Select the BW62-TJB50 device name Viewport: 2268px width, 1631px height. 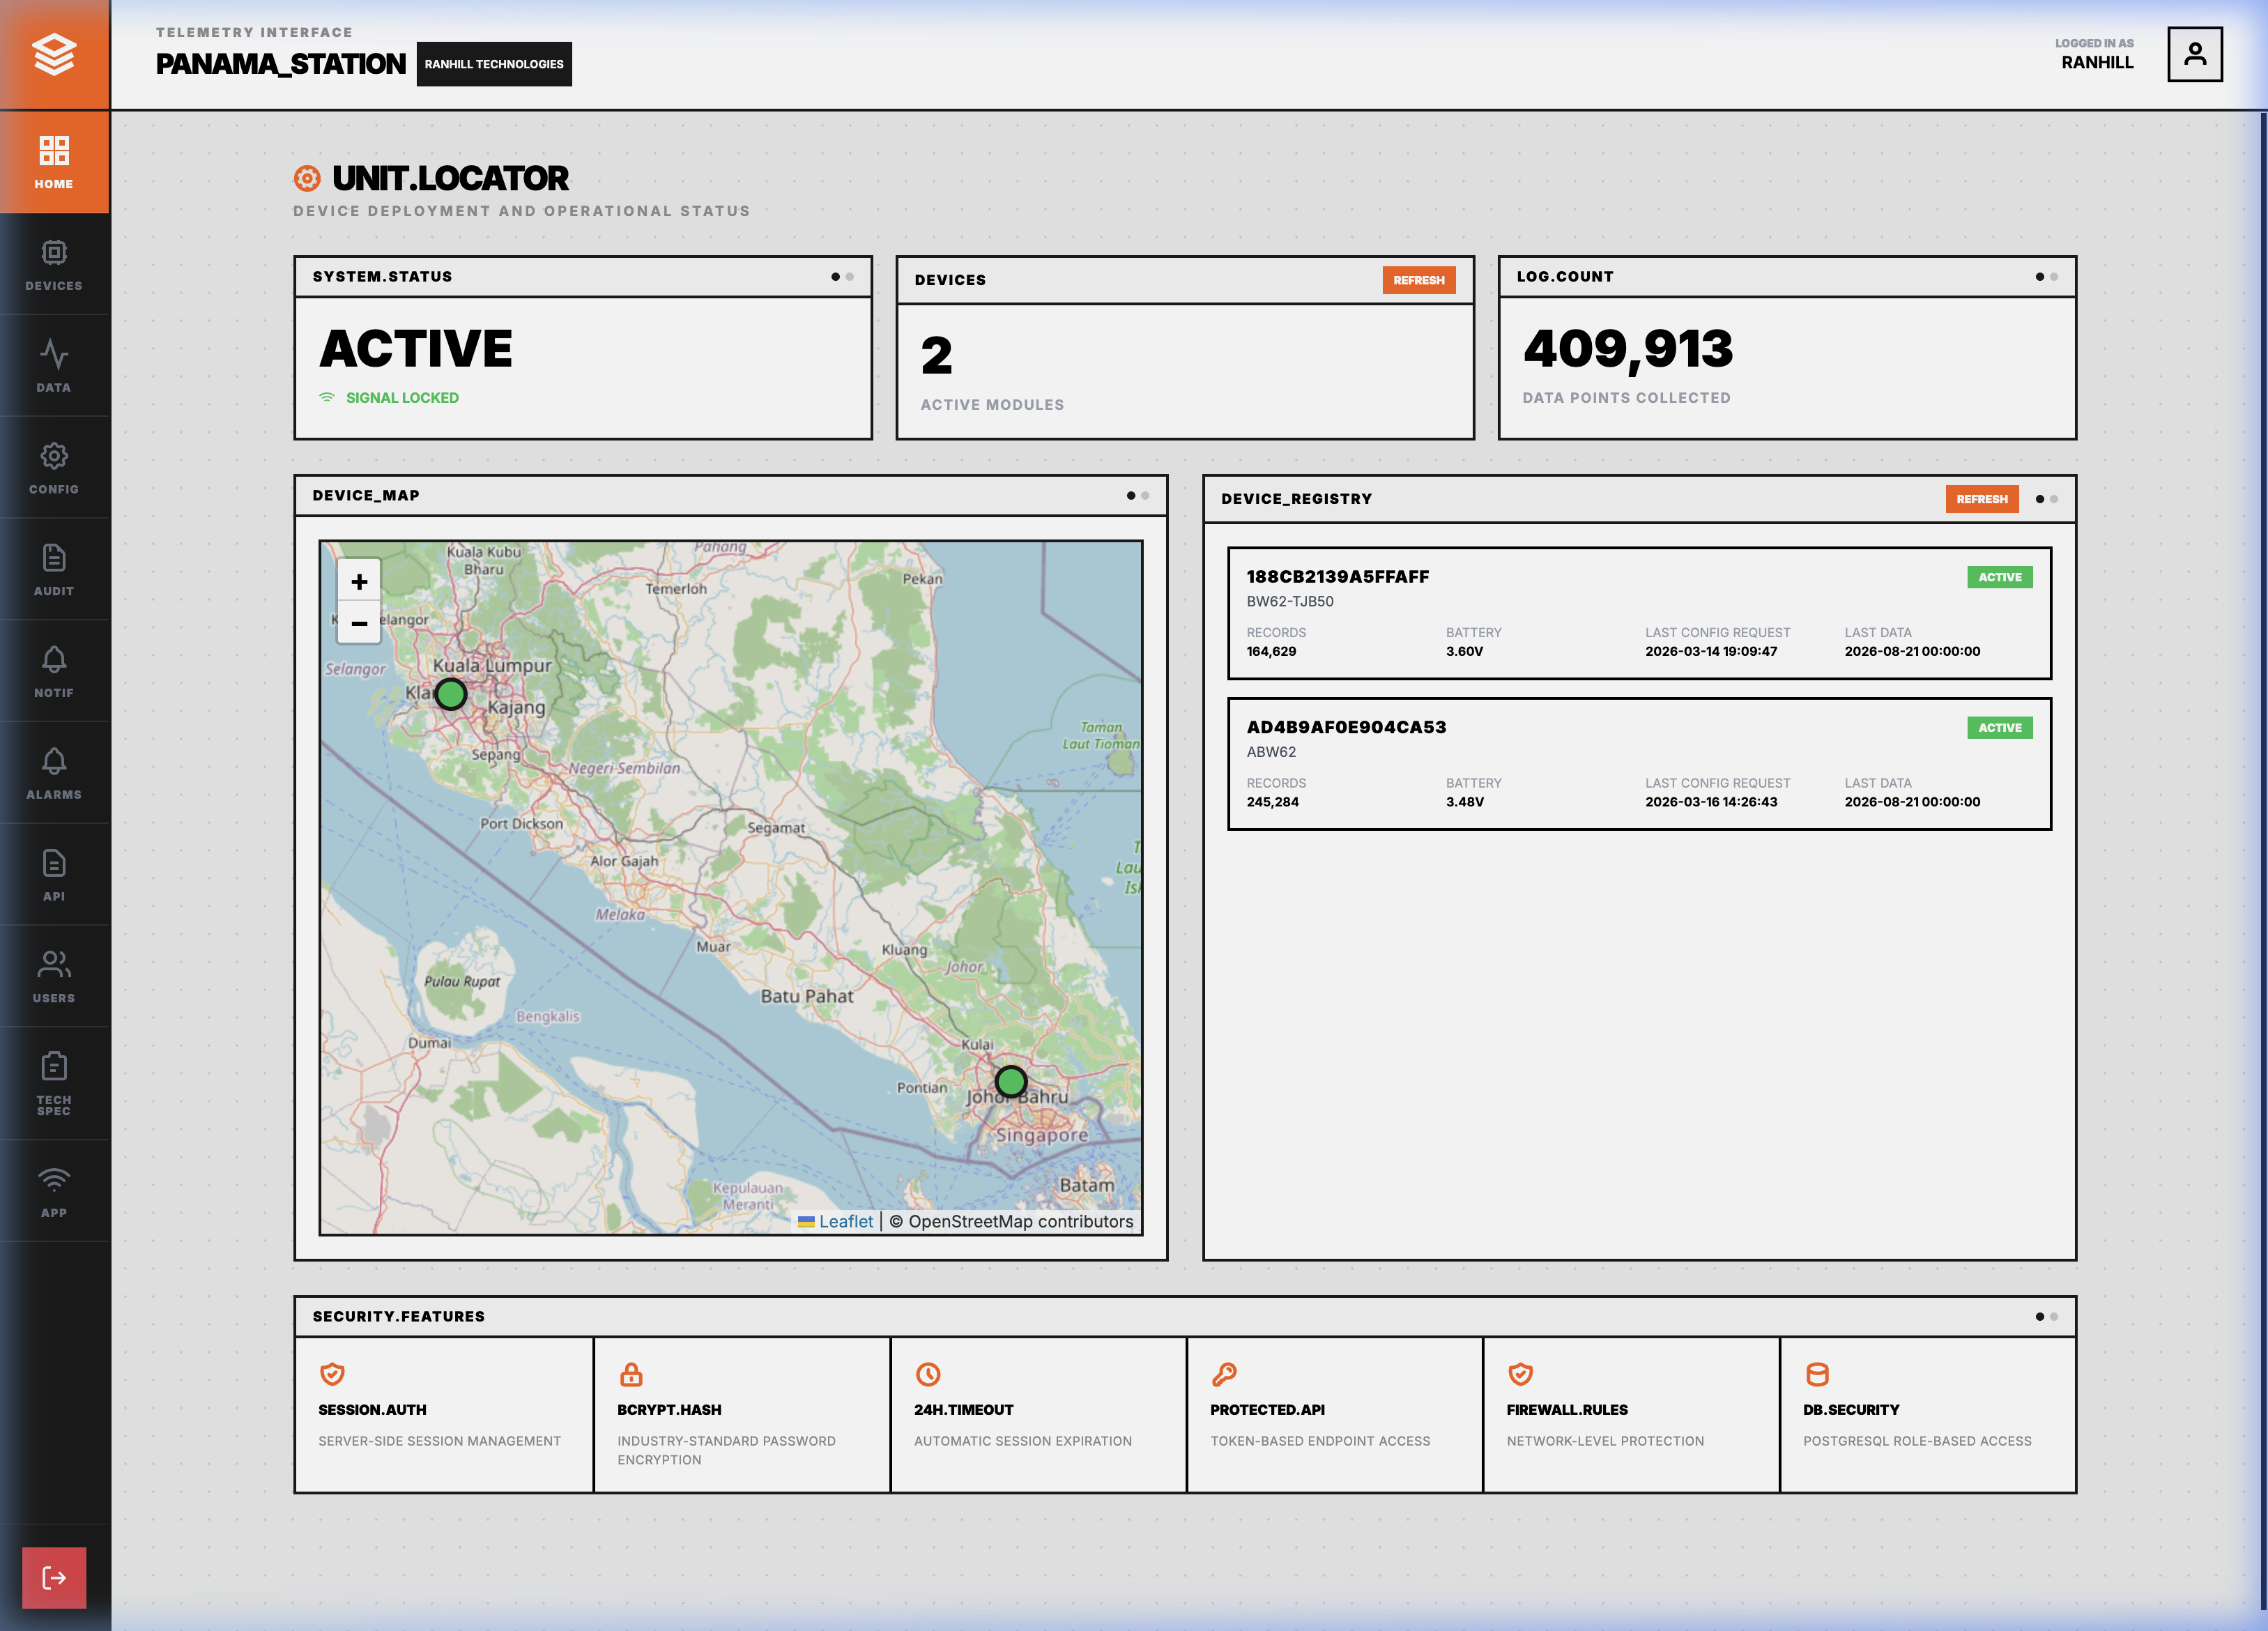tap(1289, 601)
